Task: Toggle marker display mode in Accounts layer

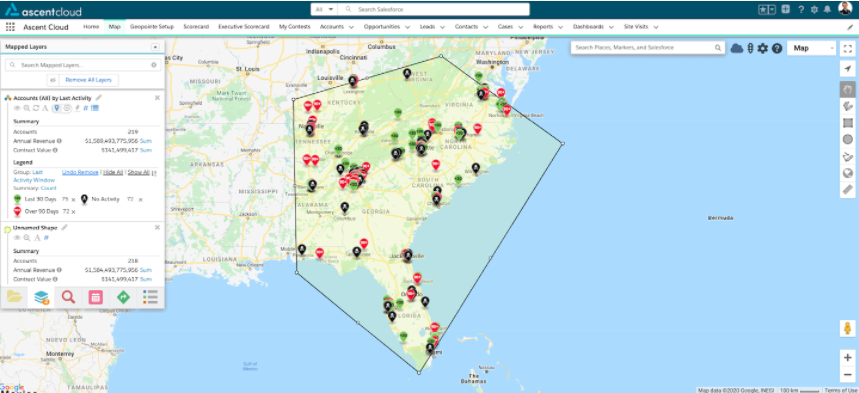Action: tap(56, 108)
